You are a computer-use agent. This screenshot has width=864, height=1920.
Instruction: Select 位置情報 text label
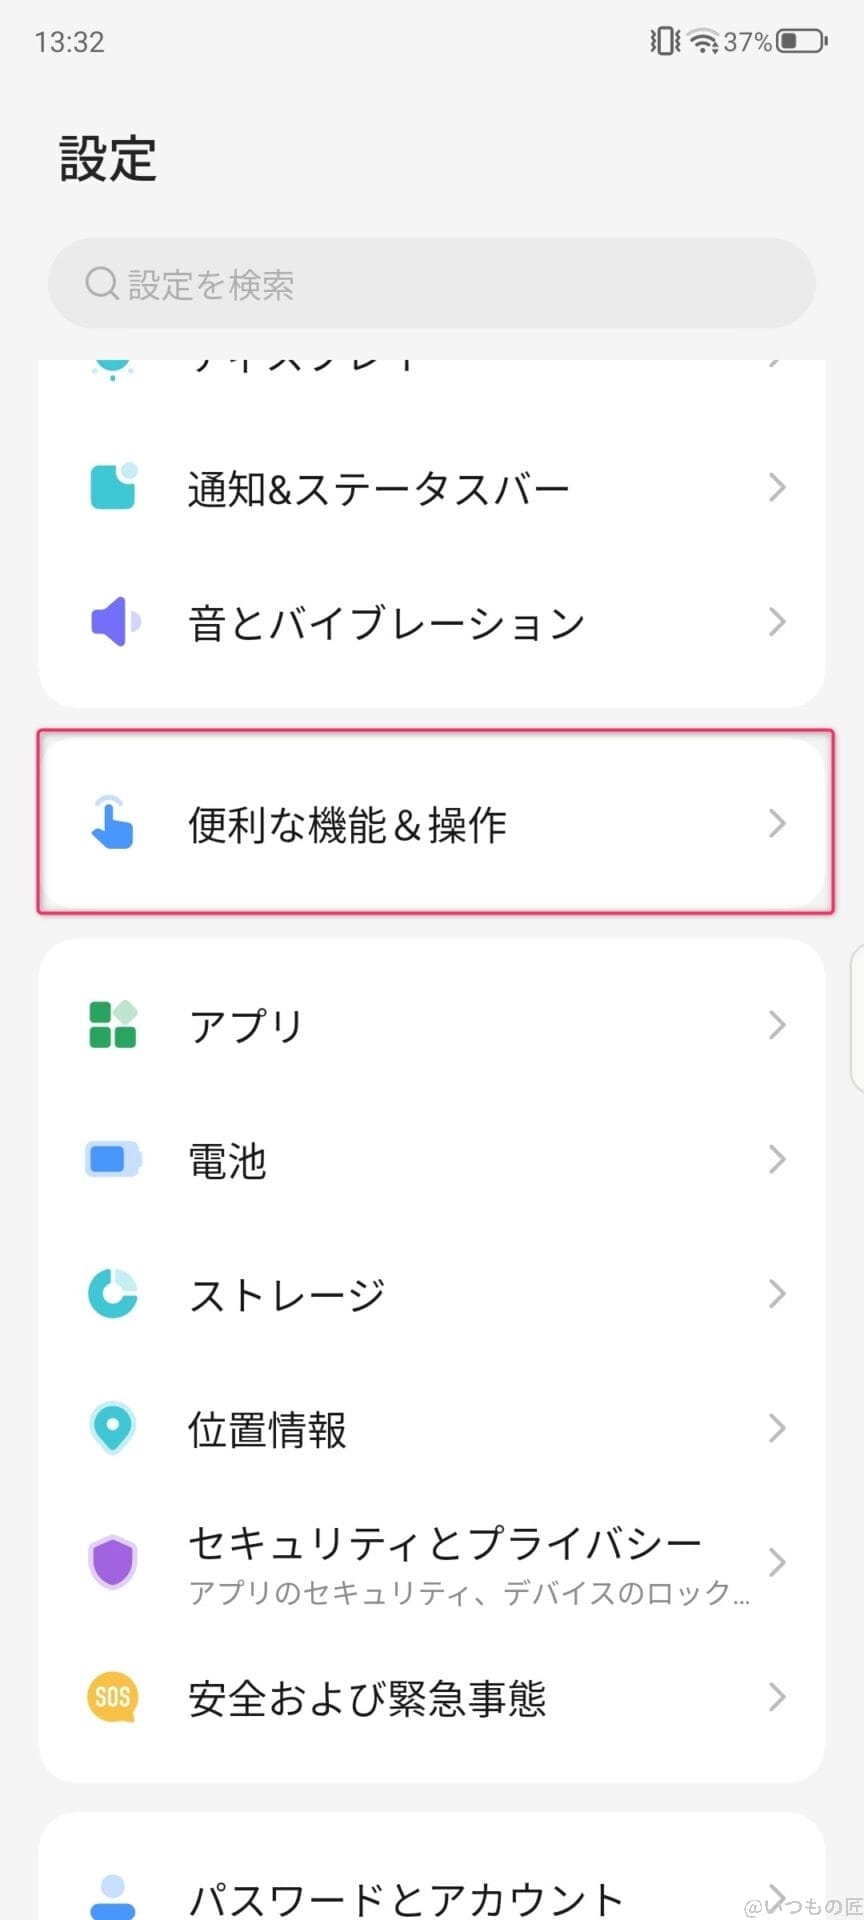click(x=267, y=1429)
